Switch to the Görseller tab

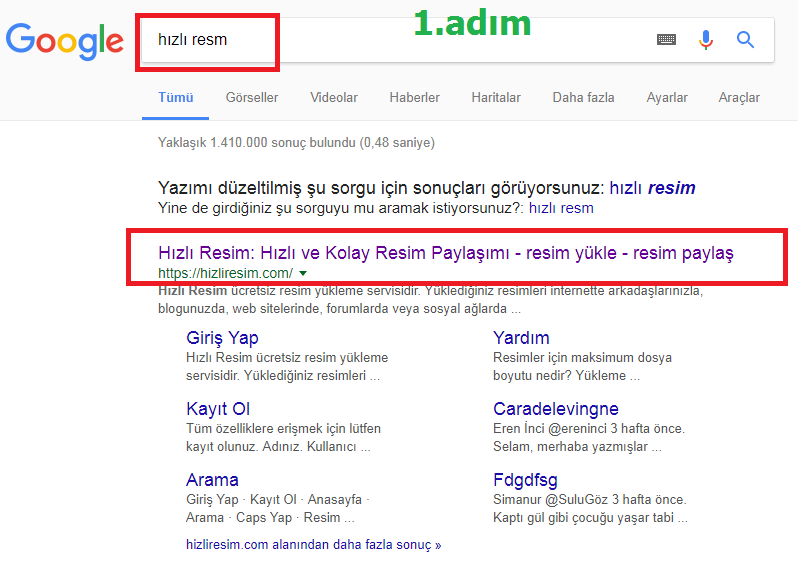point(252,98)
